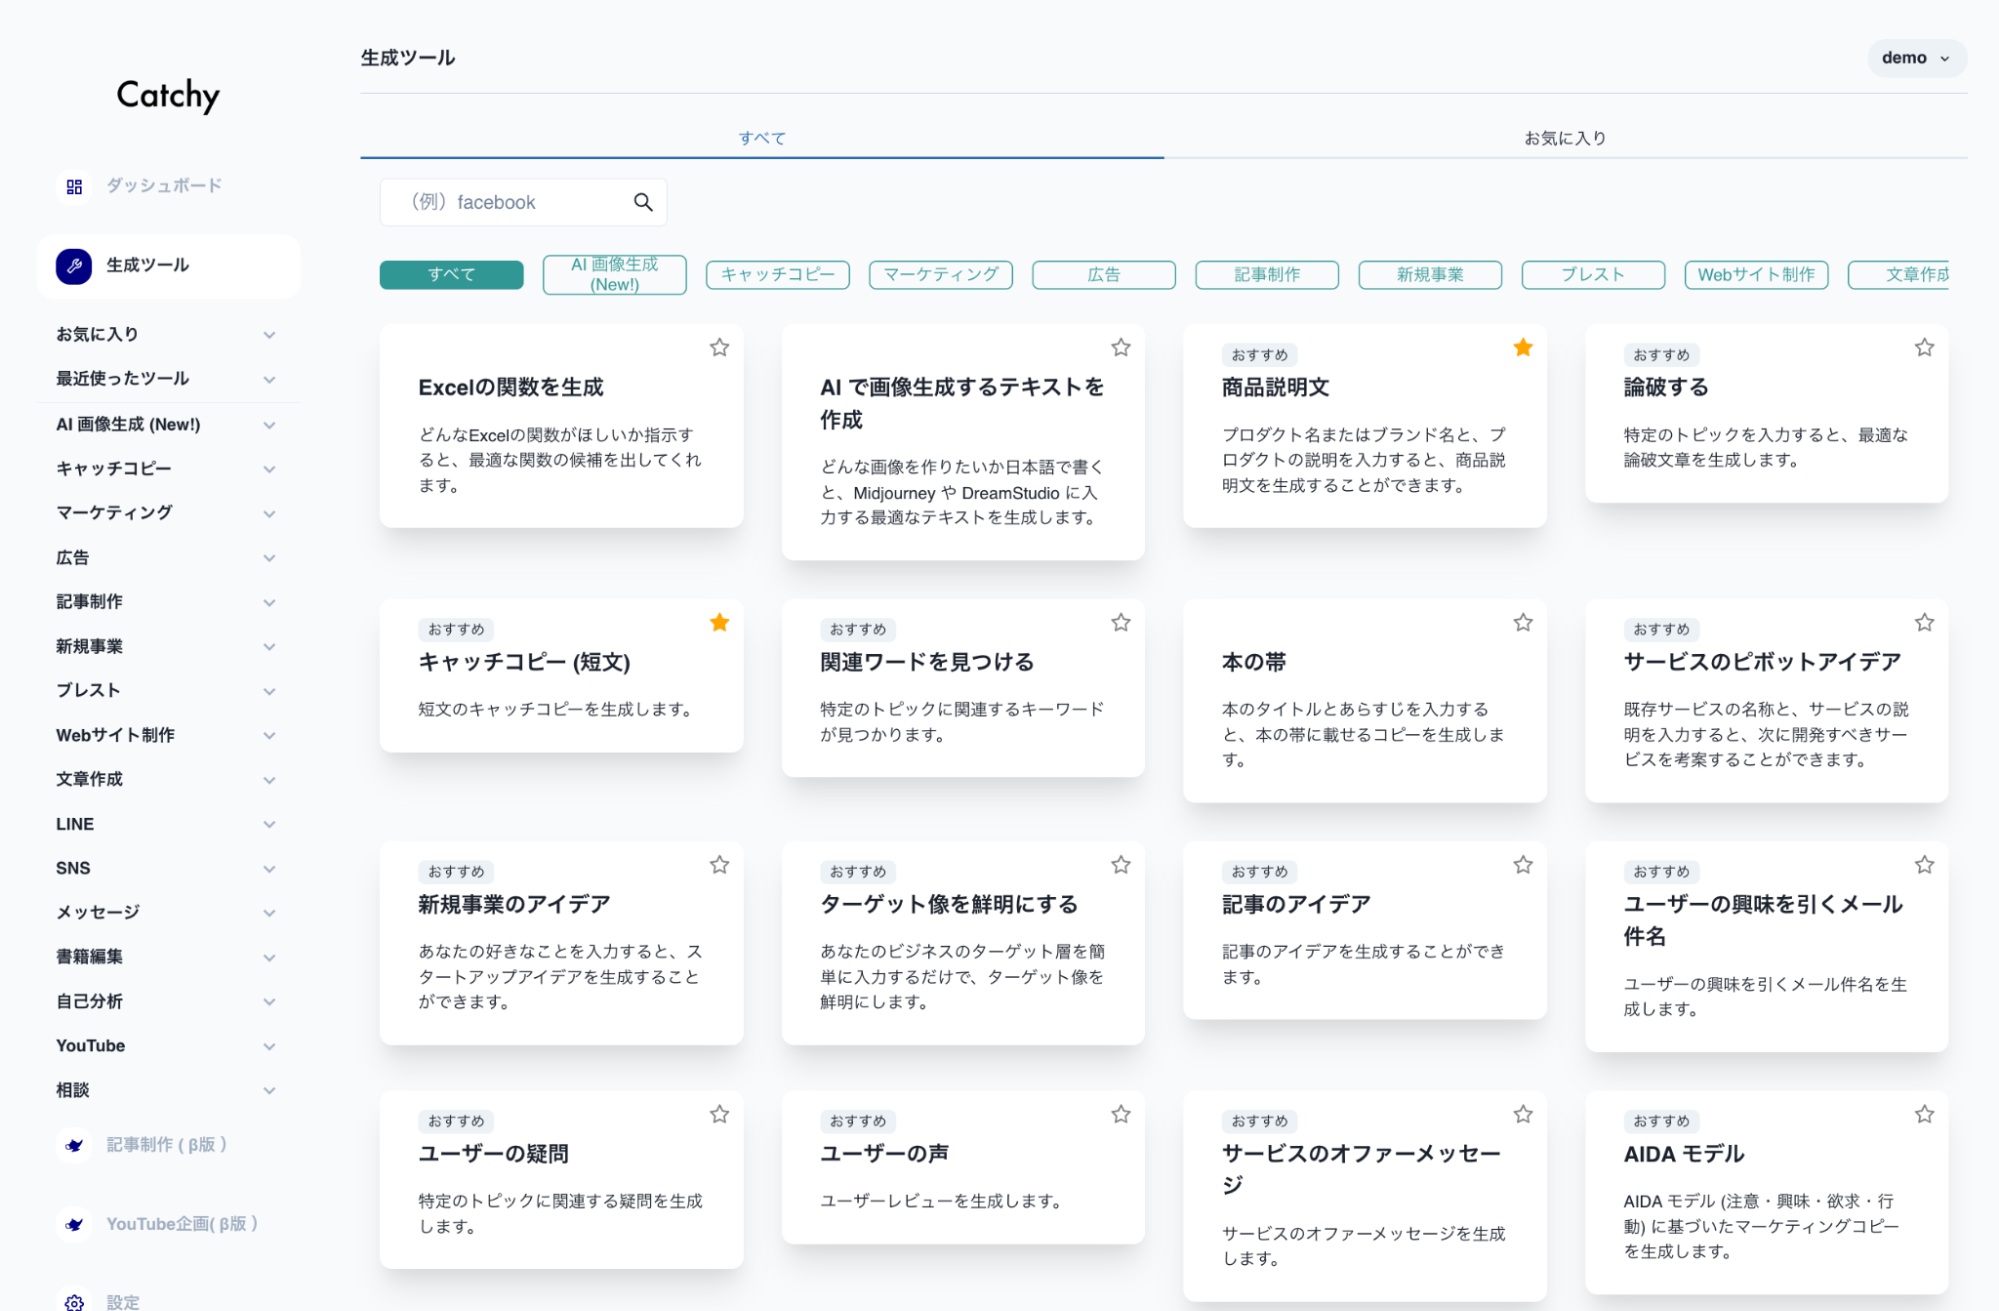Select the すべて tab
1999x1311 pixels.
click(762, 138)
